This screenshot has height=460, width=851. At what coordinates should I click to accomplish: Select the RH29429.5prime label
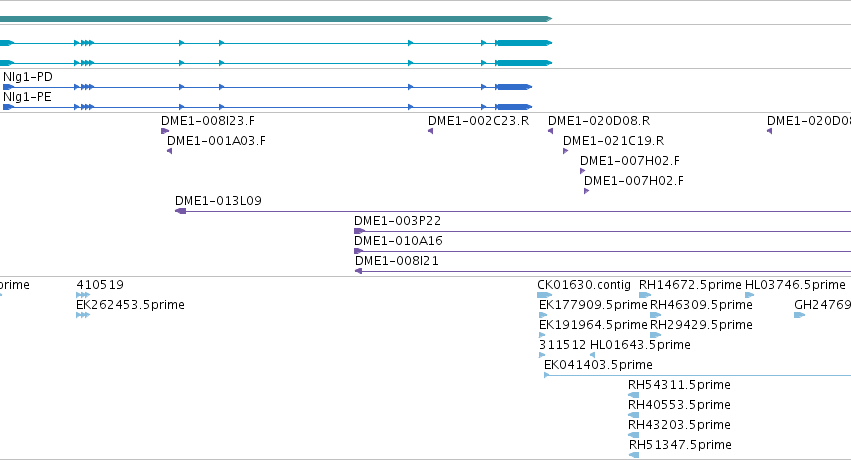(701, 325)
